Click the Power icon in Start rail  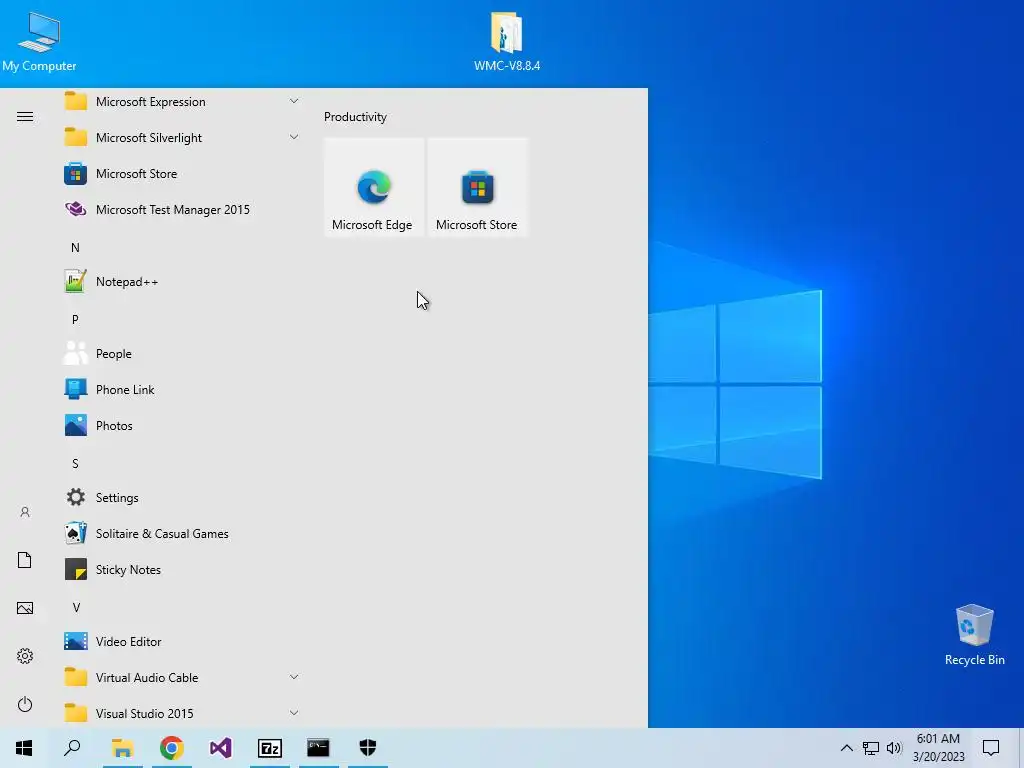click(25, 704)
